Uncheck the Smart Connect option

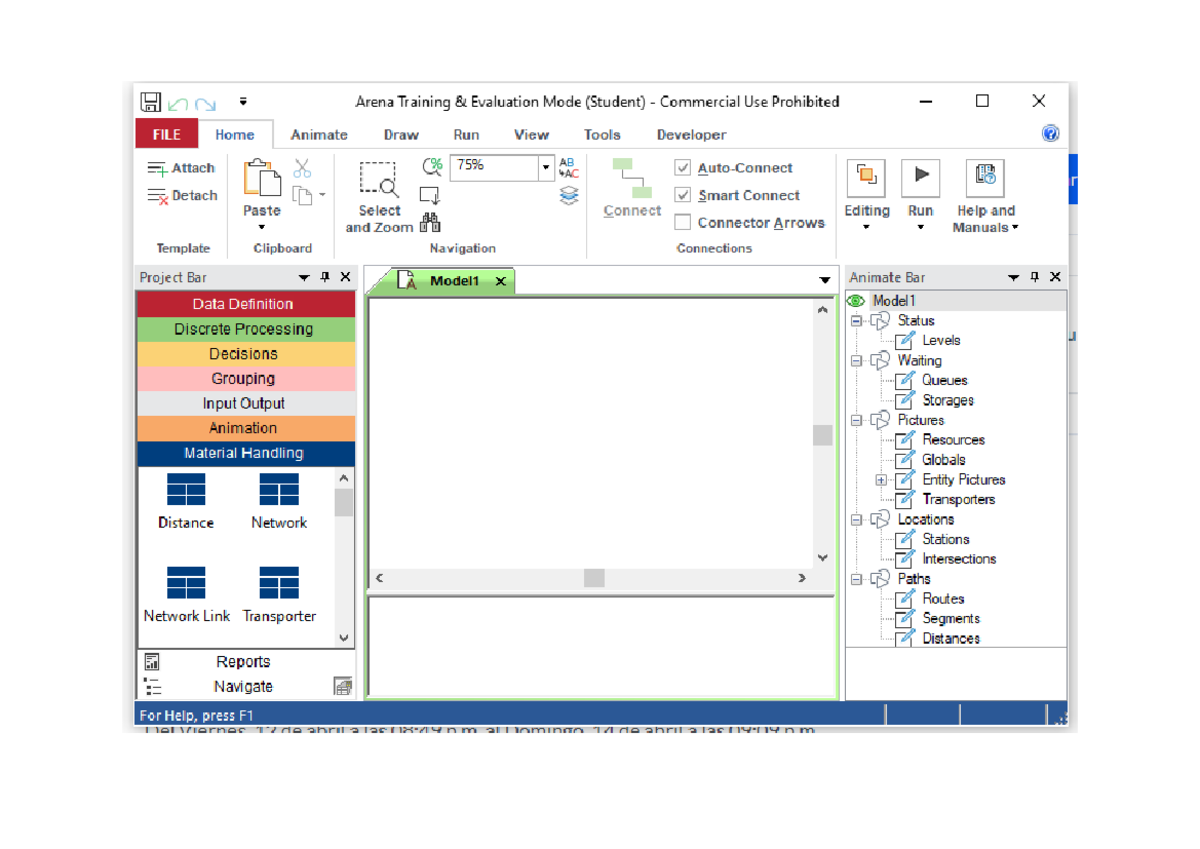pos(683,195)
